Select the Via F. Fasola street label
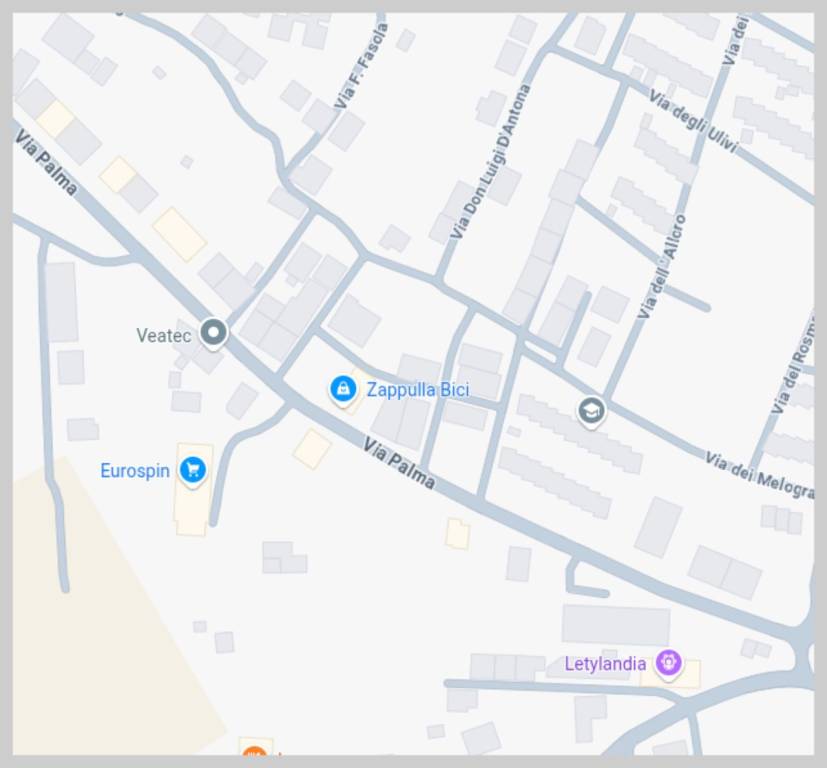The width and height of the screenshot is (827, 768). click(x=361, y=66)
